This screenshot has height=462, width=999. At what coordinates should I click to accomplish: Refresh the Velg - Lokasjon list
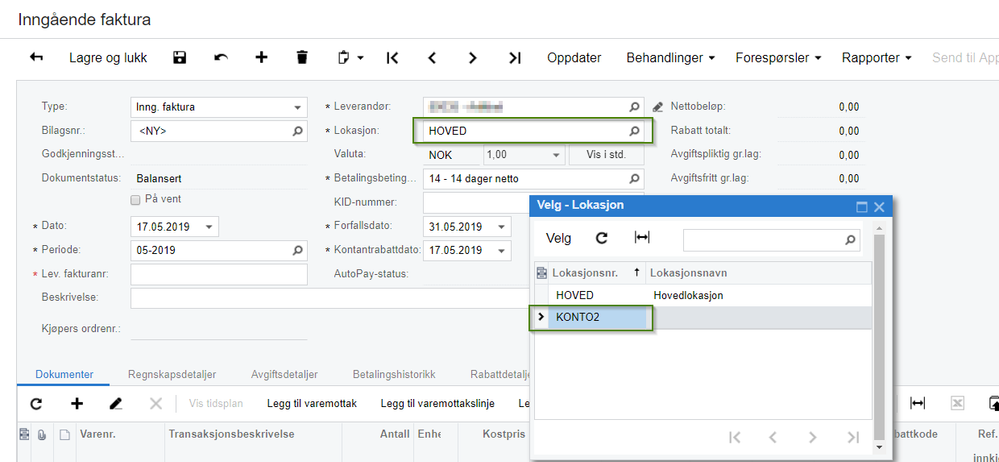pos(601,238)
